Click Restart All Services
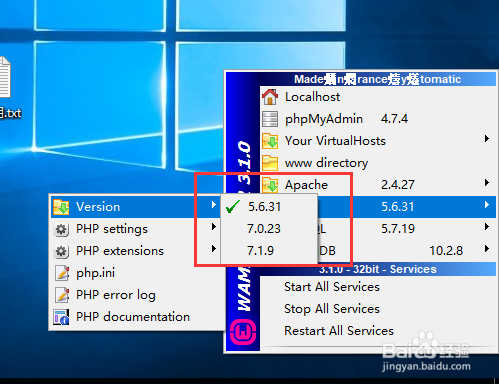The height and width of the screenshot is (384, 499). [378, 331]
